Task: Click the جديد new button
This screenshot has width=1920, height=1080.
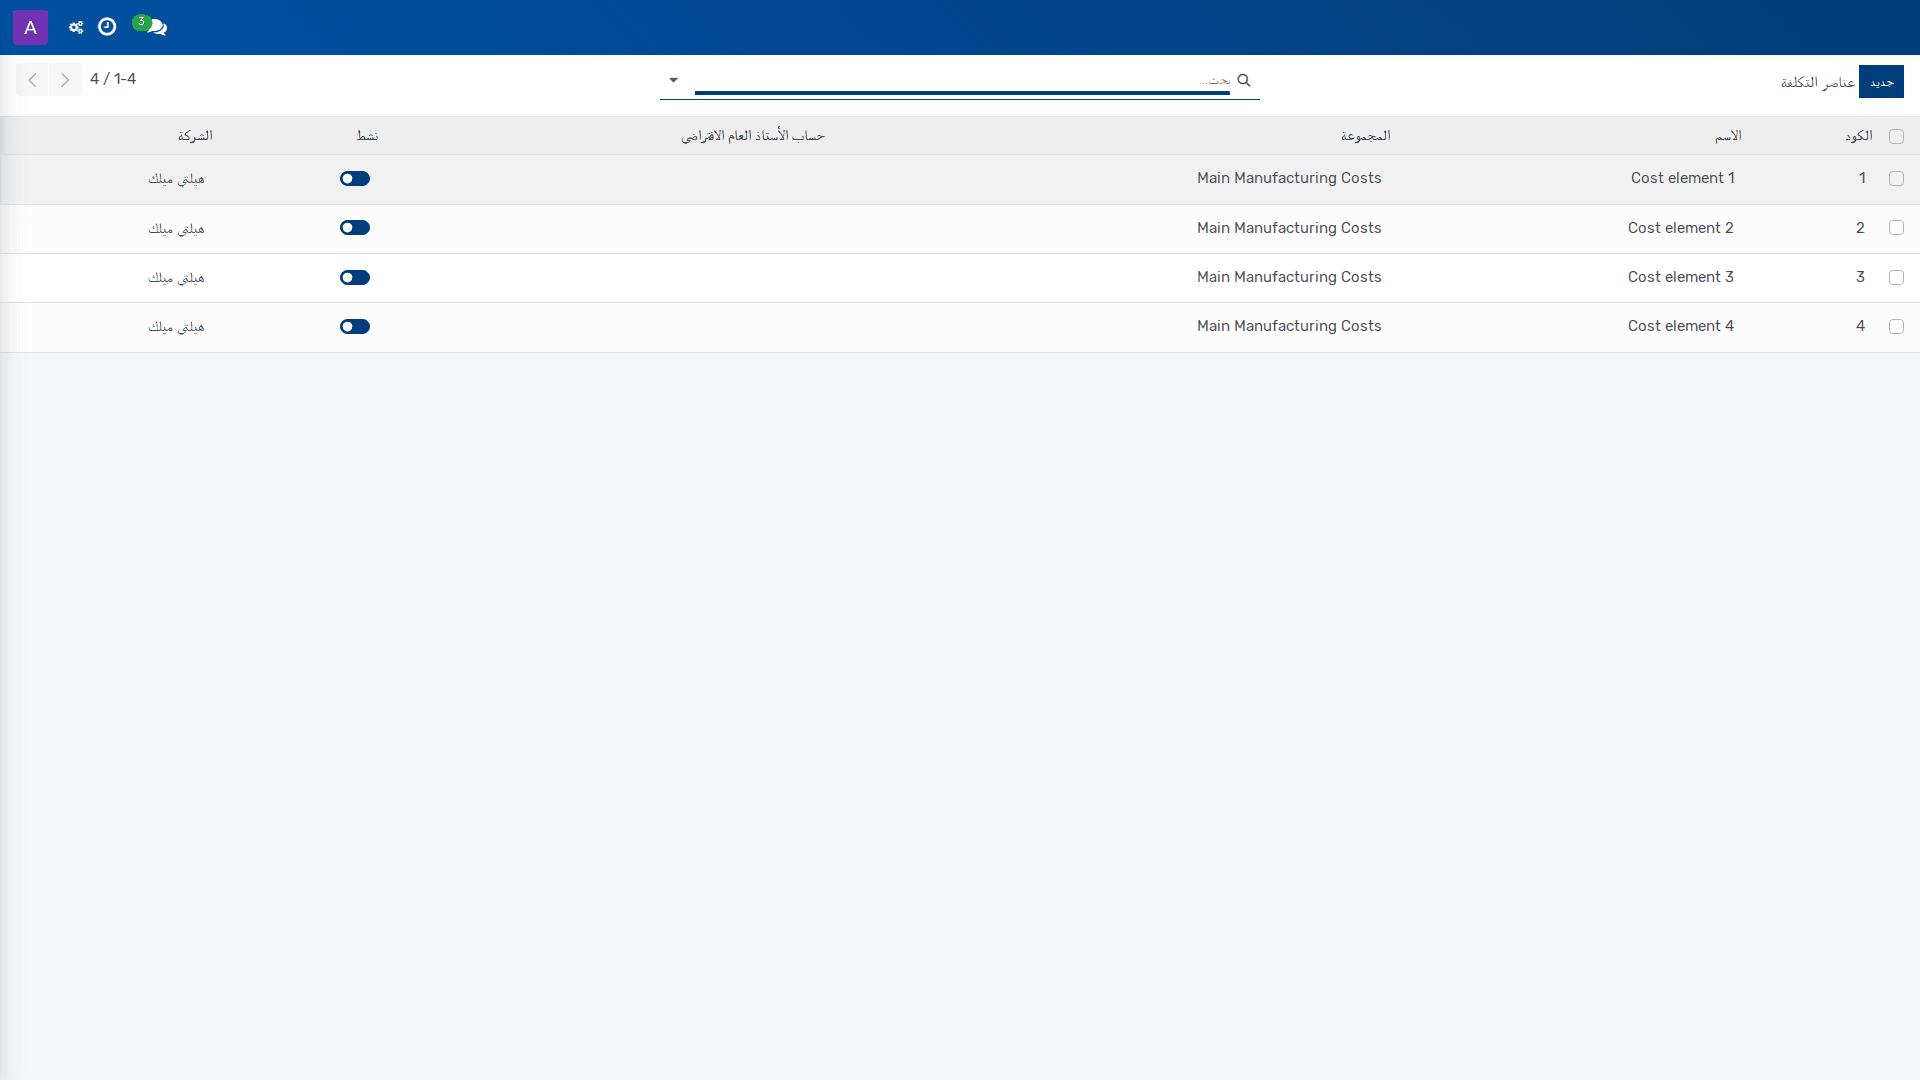Action: [1881, 82]
